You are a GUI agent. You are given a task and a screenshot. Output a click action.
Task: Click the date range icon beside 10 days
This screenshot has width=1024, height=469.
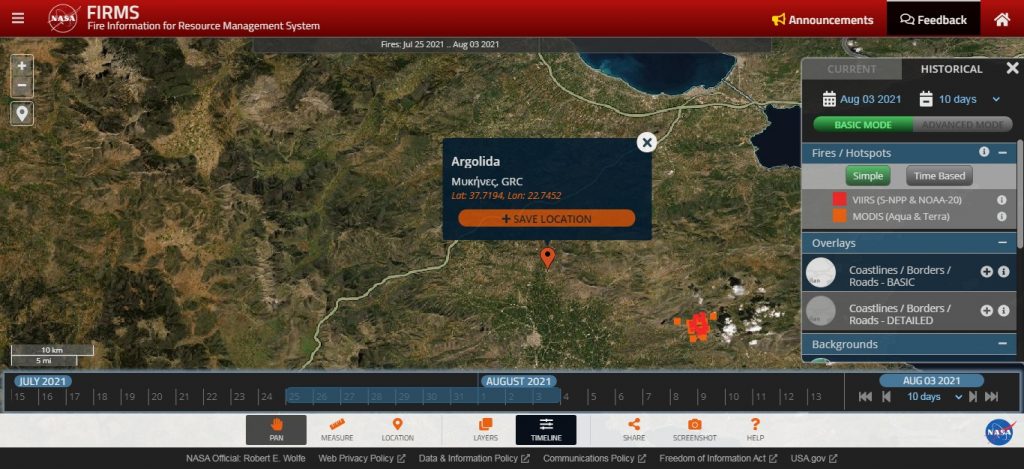pyautogui.click(x=926, y=99)
